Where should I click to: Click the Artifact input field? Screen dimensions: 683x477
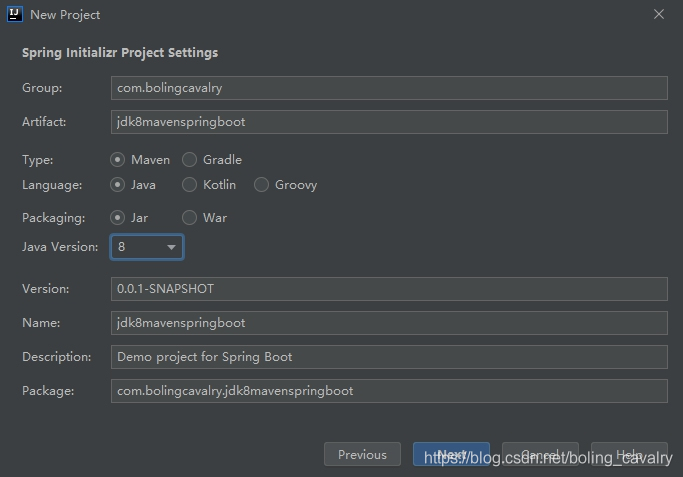389,122
